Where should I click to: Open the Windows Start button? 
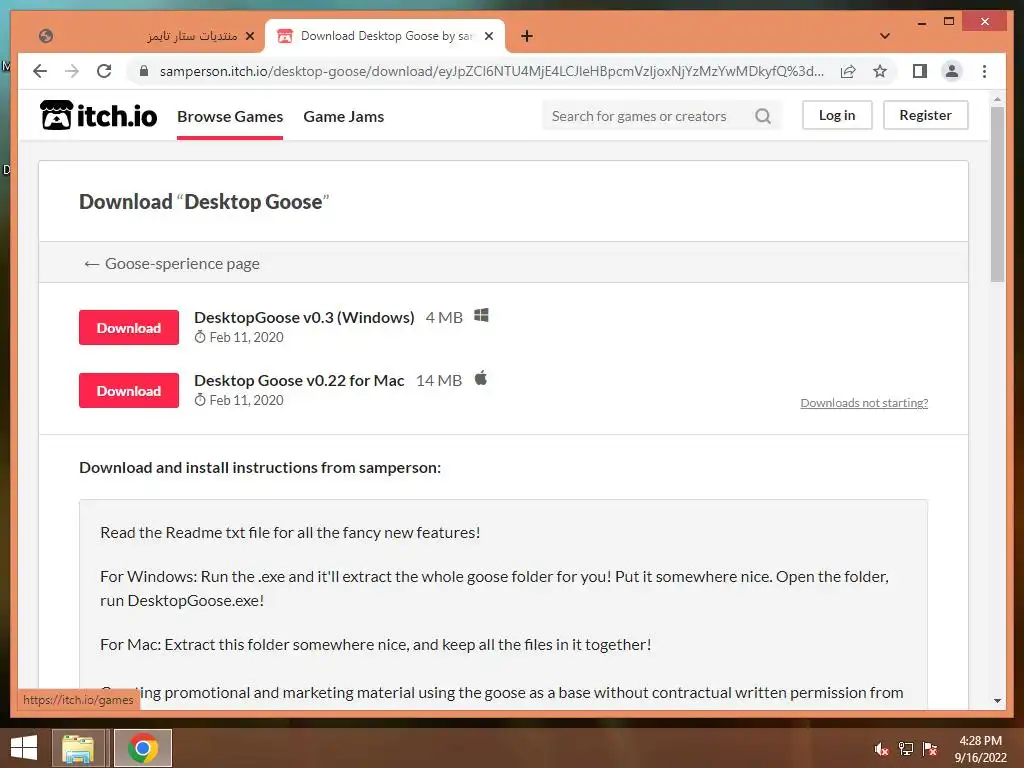pyautogui.click(x=24, y=748)
